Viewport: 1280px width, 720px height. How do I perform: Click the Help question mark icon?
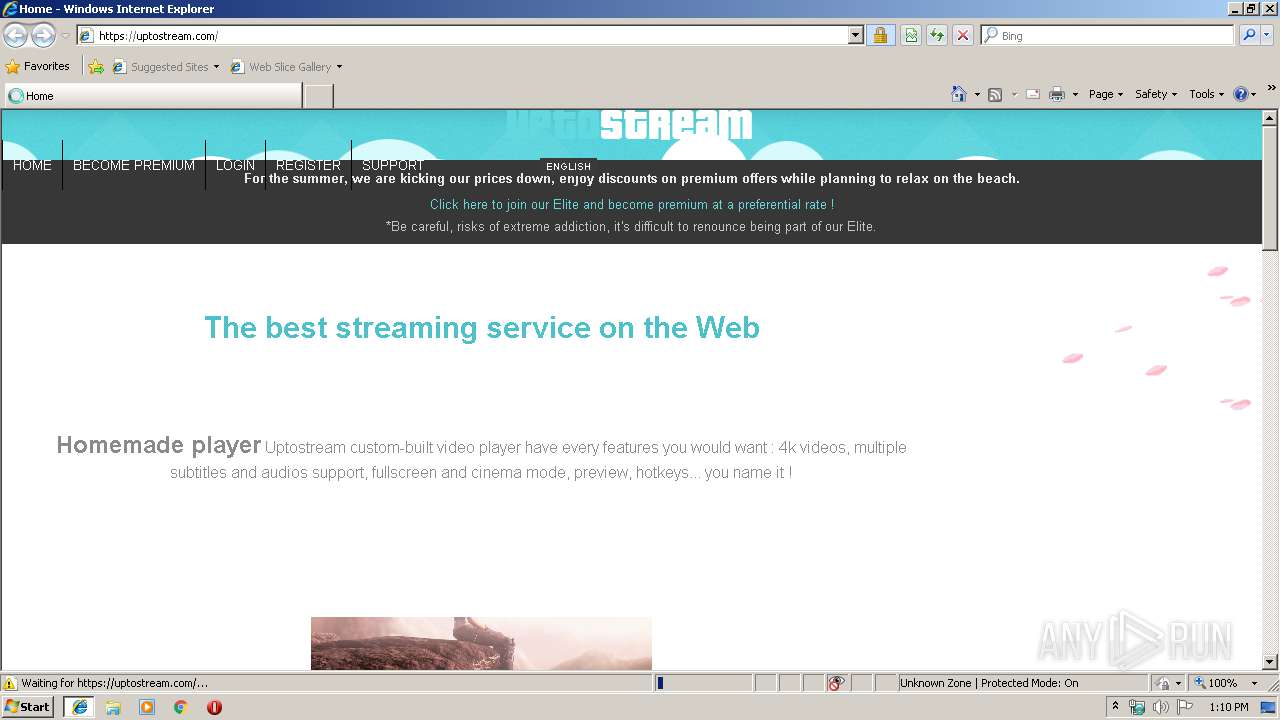pos(1241,94)
